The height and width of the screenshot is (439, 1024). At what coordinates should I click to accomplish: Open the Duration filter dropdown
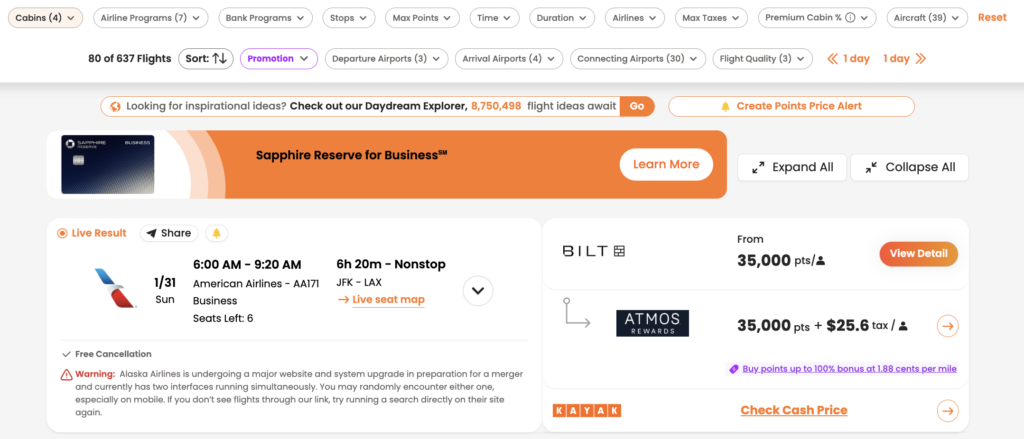click(562, 18)
